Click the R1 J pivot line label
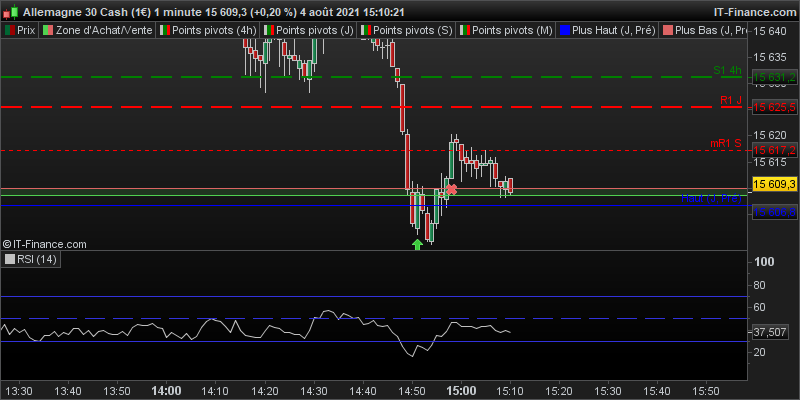This screenshot has width=800, height=400. click(x=731, y=101)
